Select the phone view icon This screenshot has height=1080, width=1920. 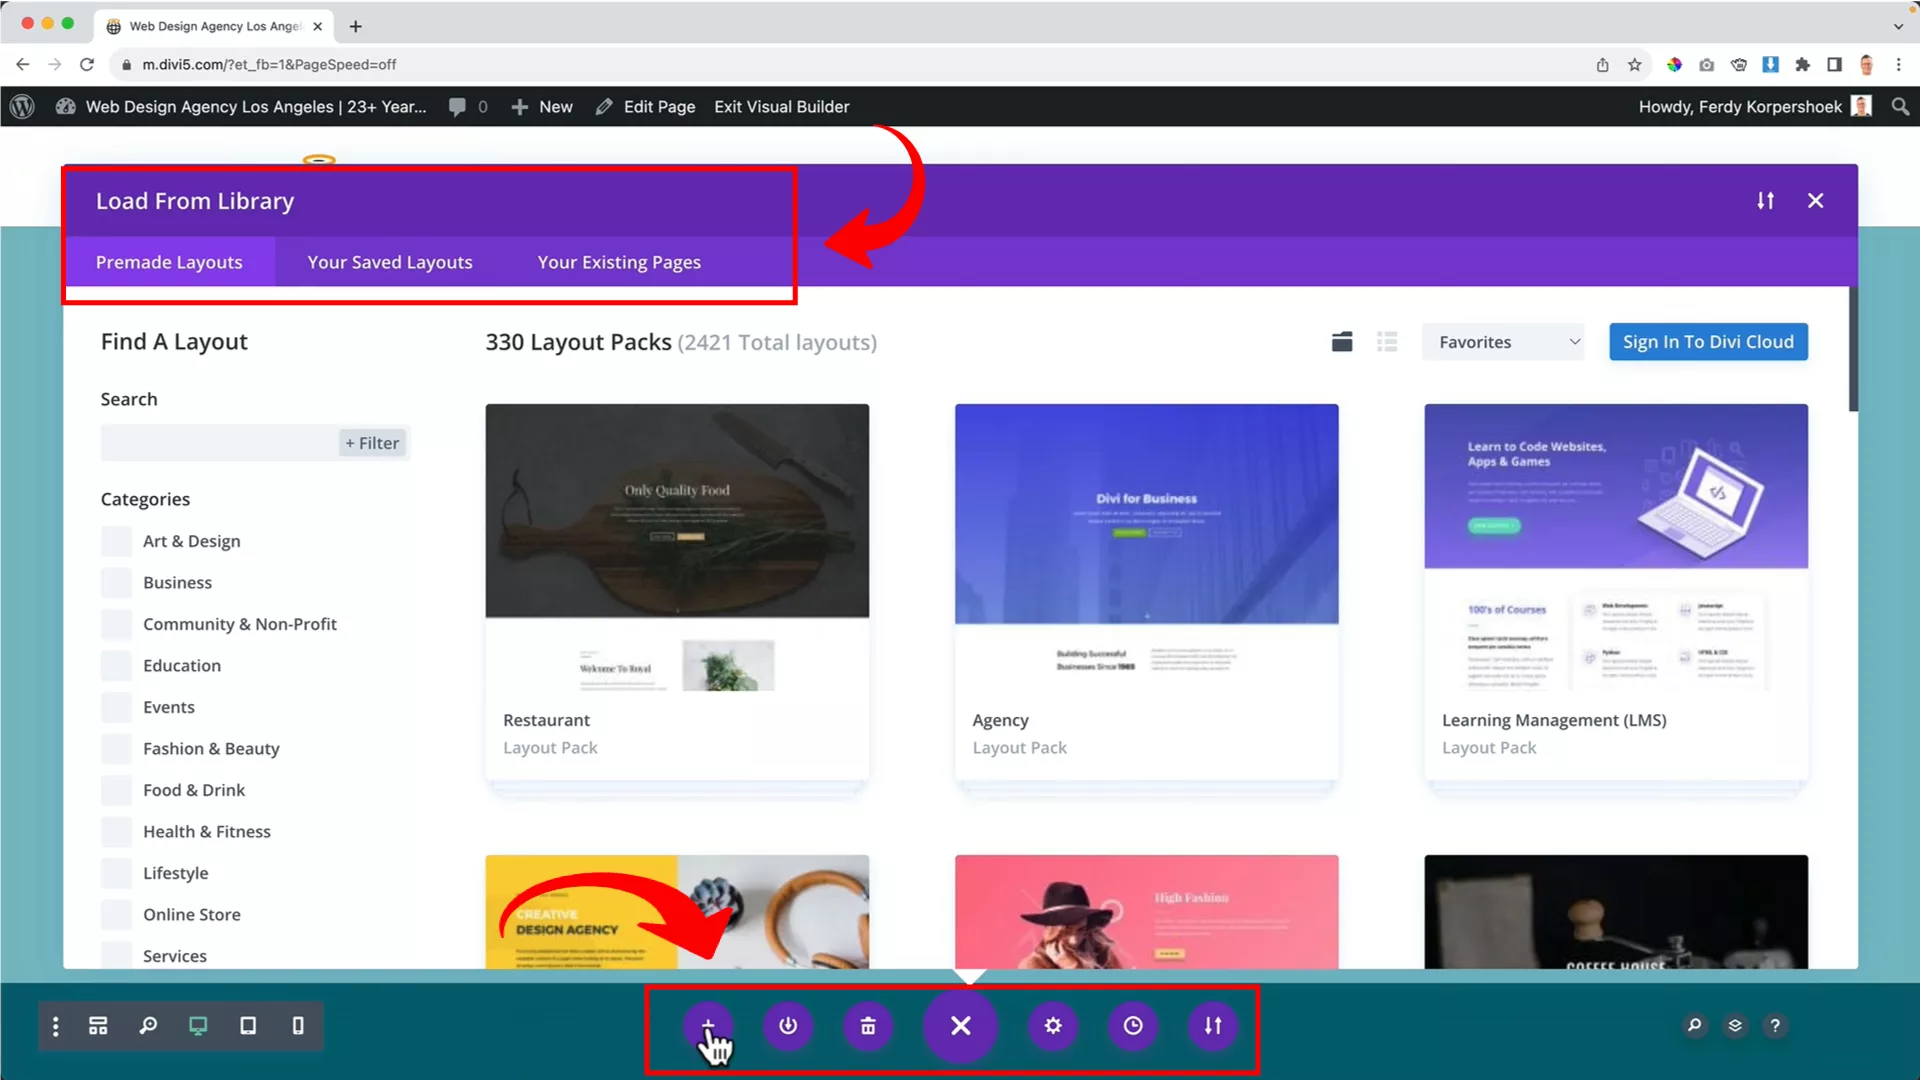coord(298,1025)
